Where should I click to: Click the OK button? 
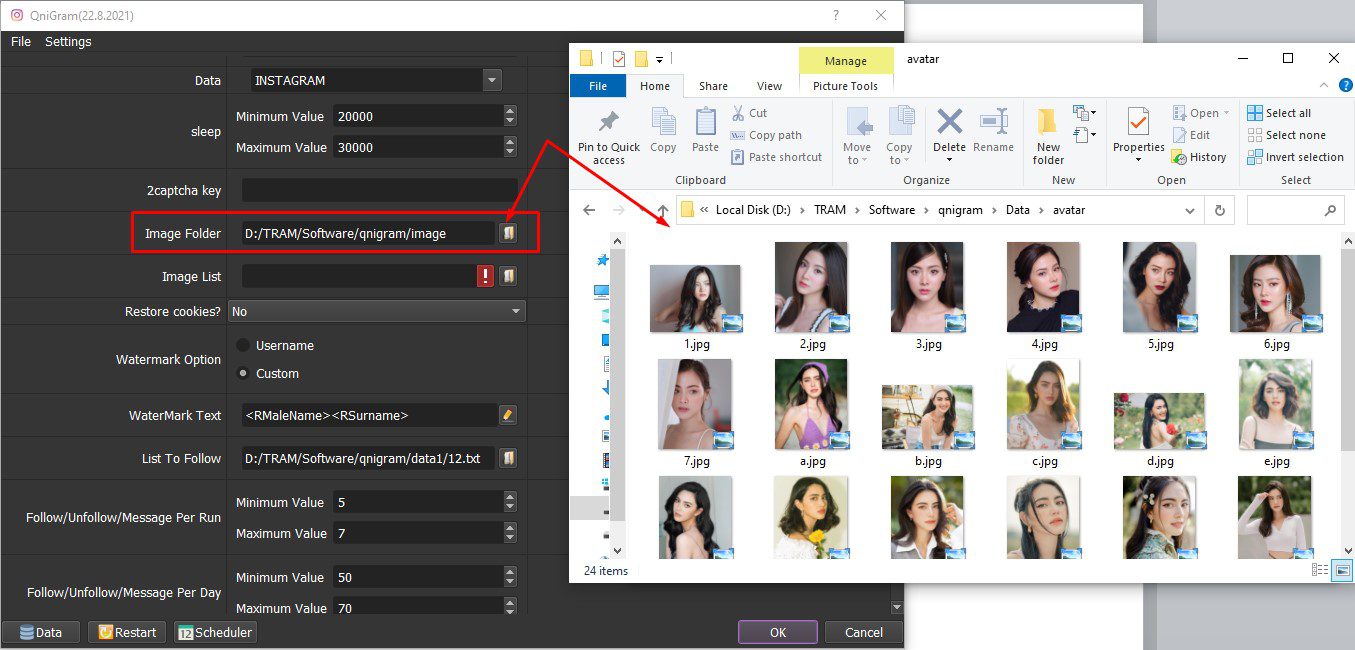click(x=778, y=632)
